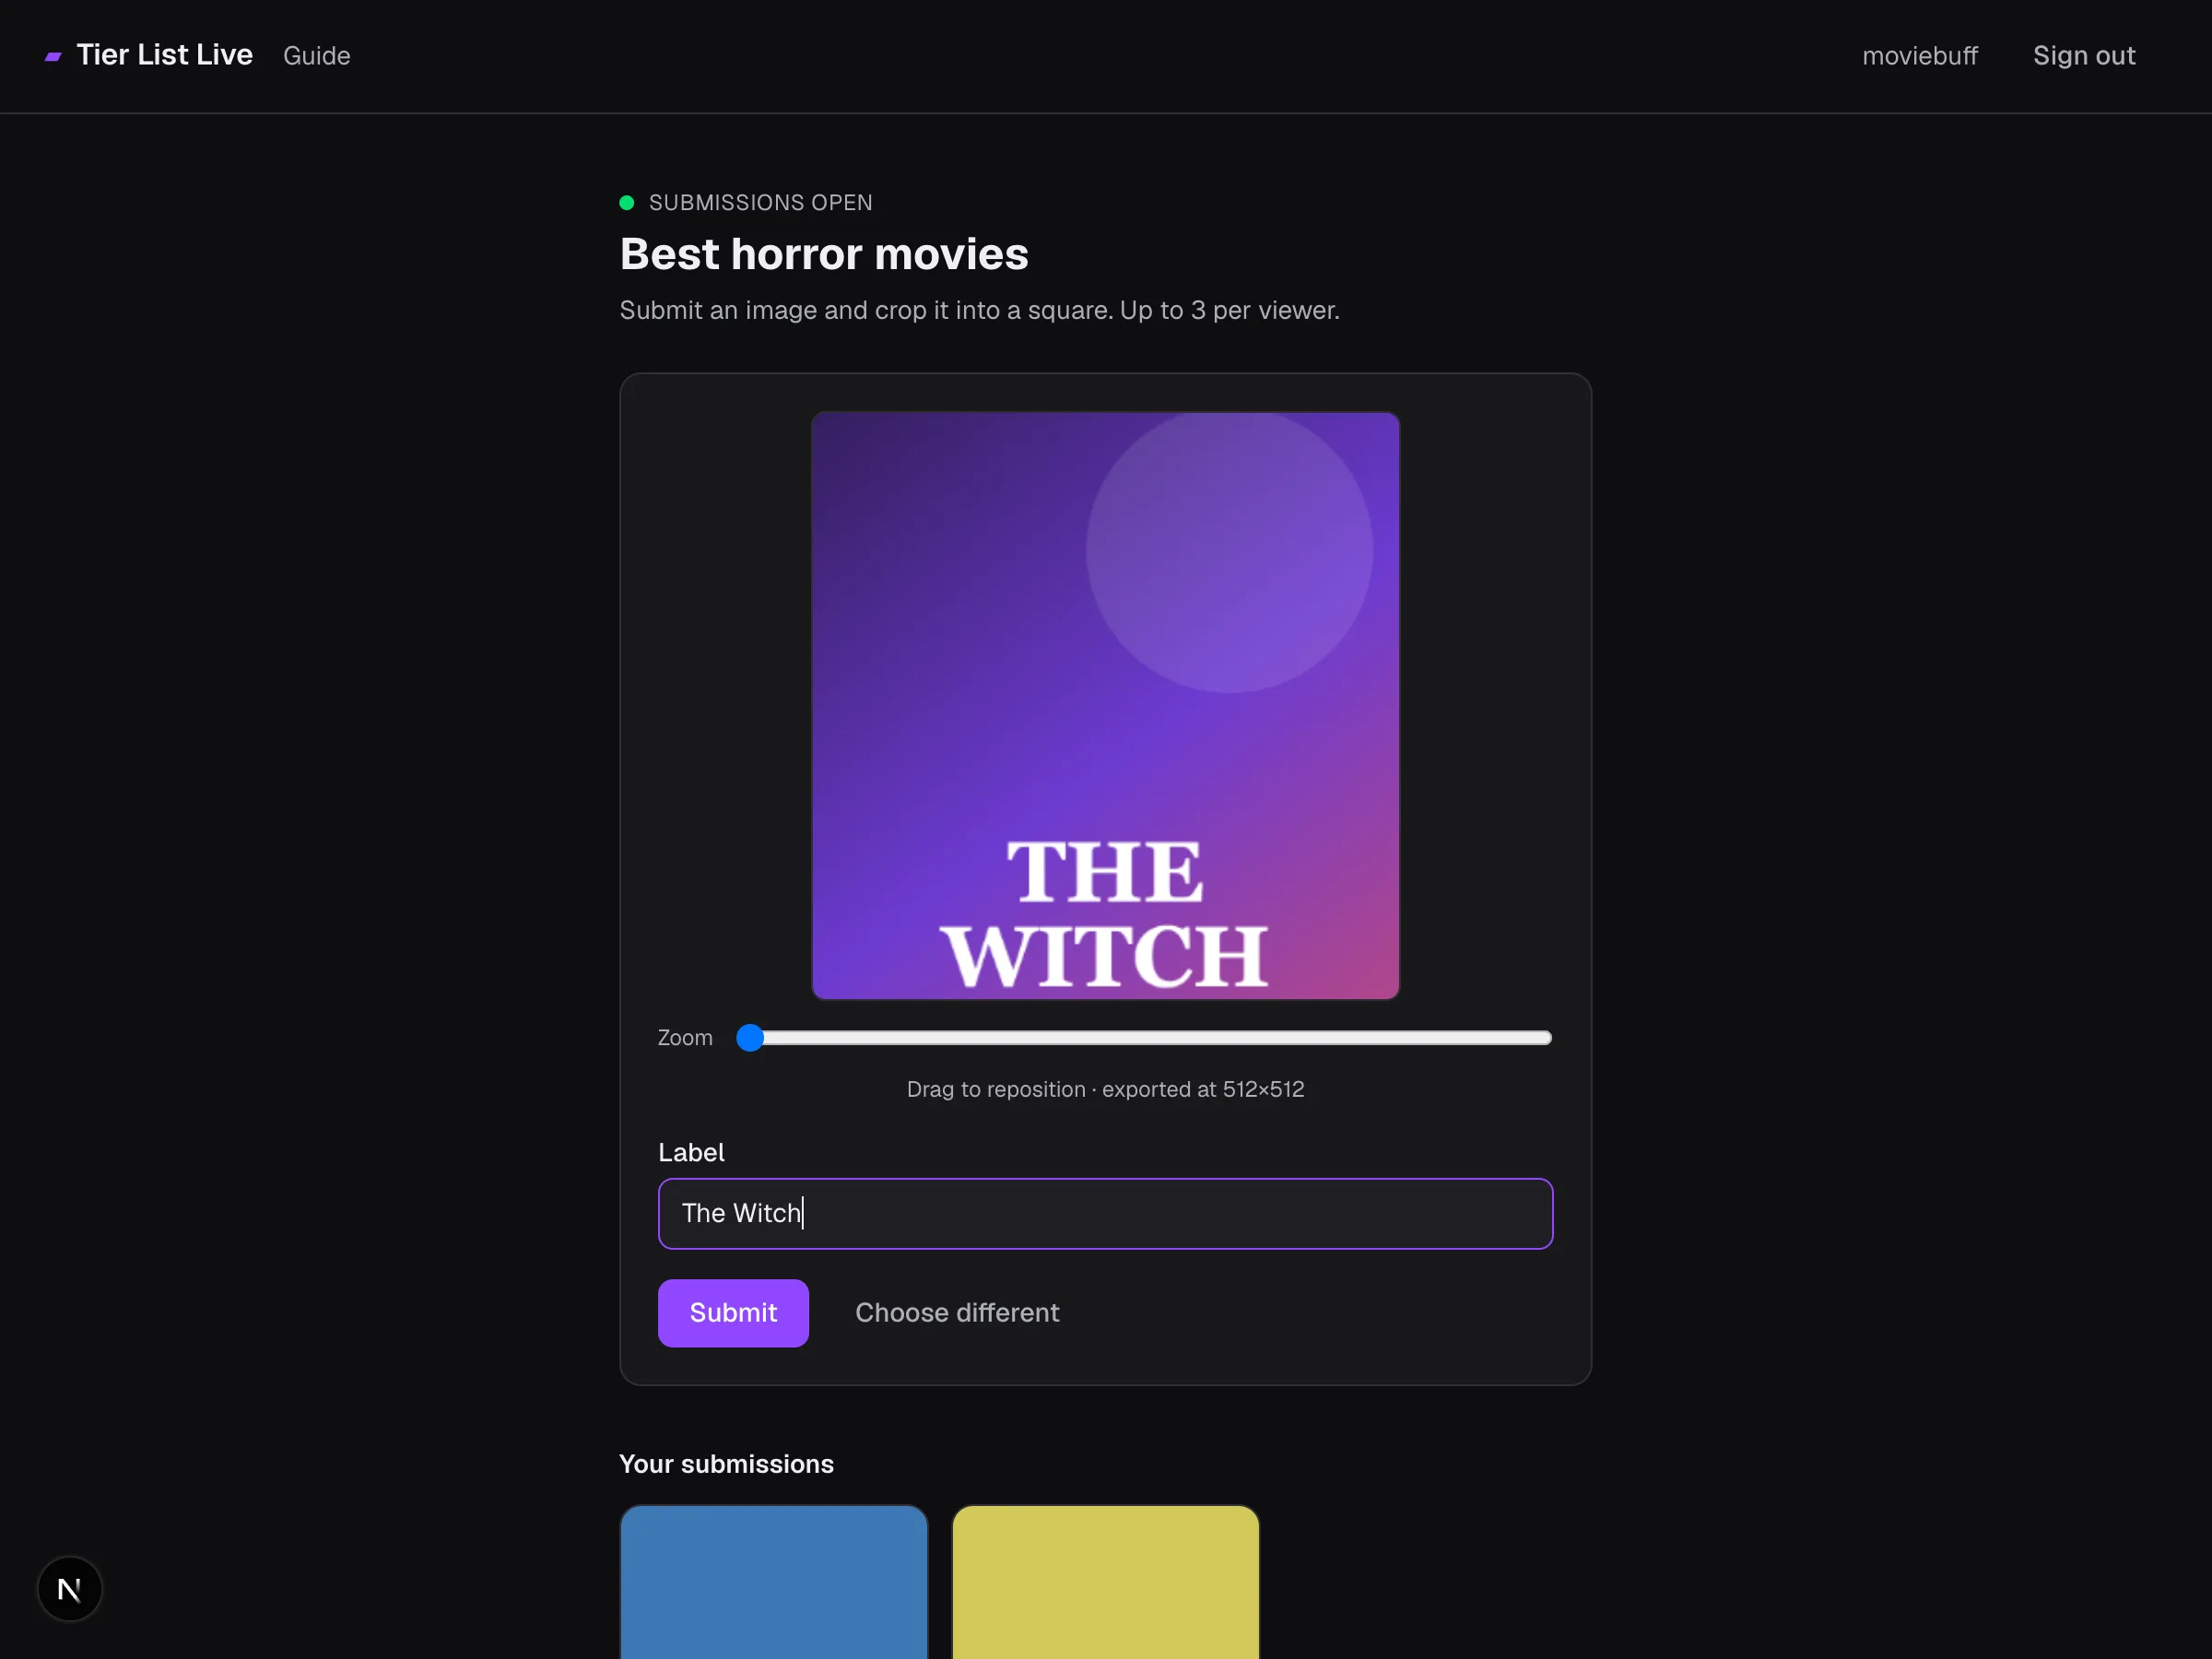Click the Best horror movies heading
The width and height of the screenshot is (2212, 1659).
824,254
